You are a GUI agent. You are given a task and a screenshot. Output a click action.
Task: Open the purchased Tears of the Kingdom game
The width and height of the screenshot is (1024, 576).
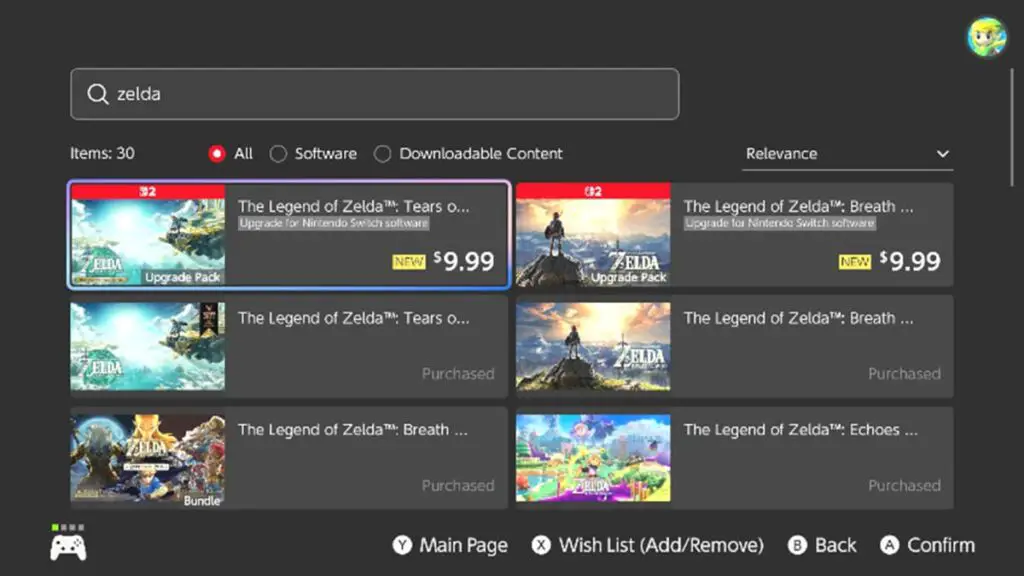tap(289, 346)
